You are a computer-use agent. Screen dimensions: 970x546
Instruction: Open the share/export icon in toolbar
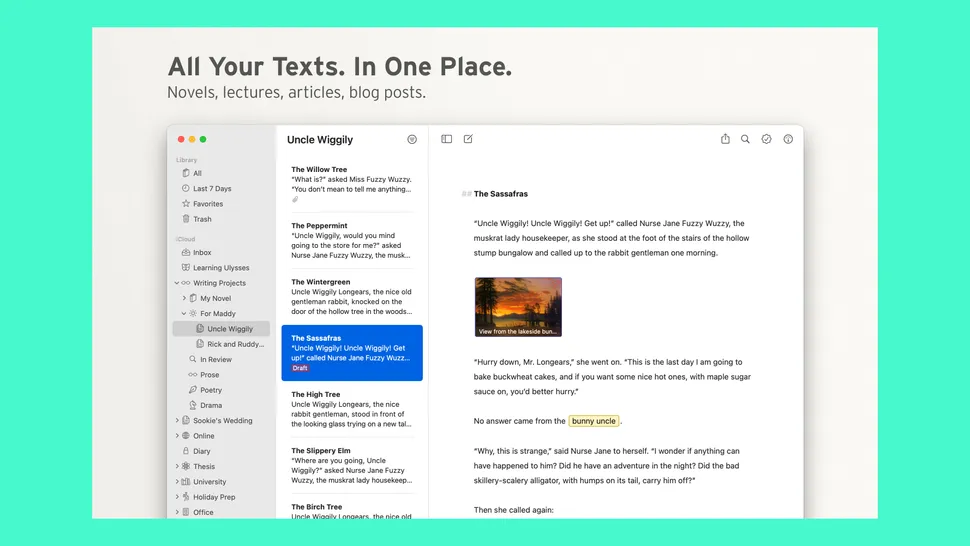(725, 139)
